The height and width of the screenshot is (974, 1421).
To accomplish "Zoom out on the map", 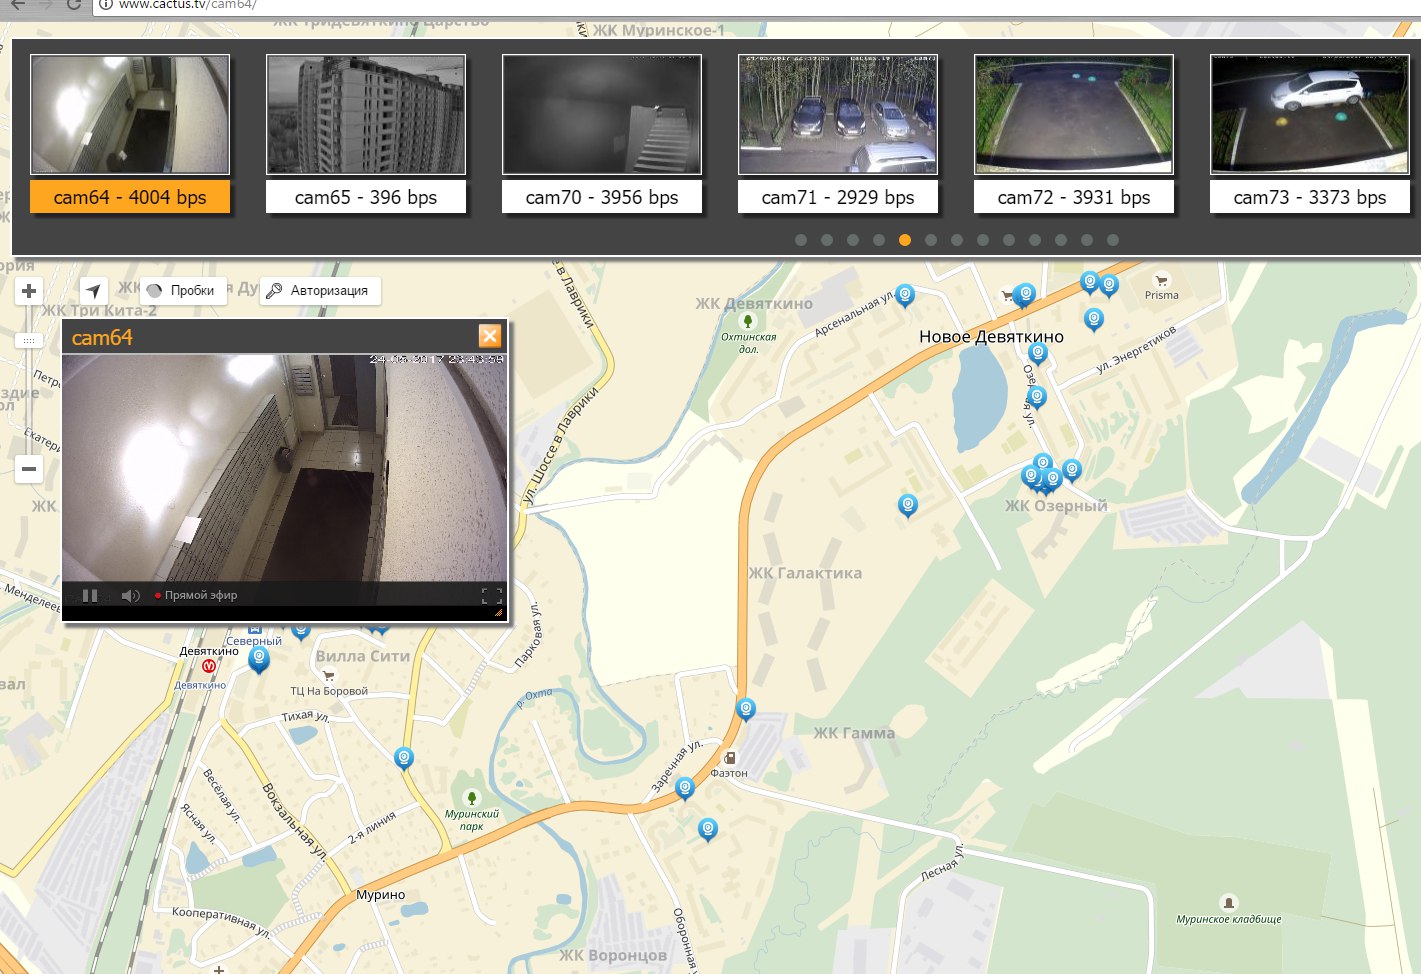I will (x=29, y=468).
